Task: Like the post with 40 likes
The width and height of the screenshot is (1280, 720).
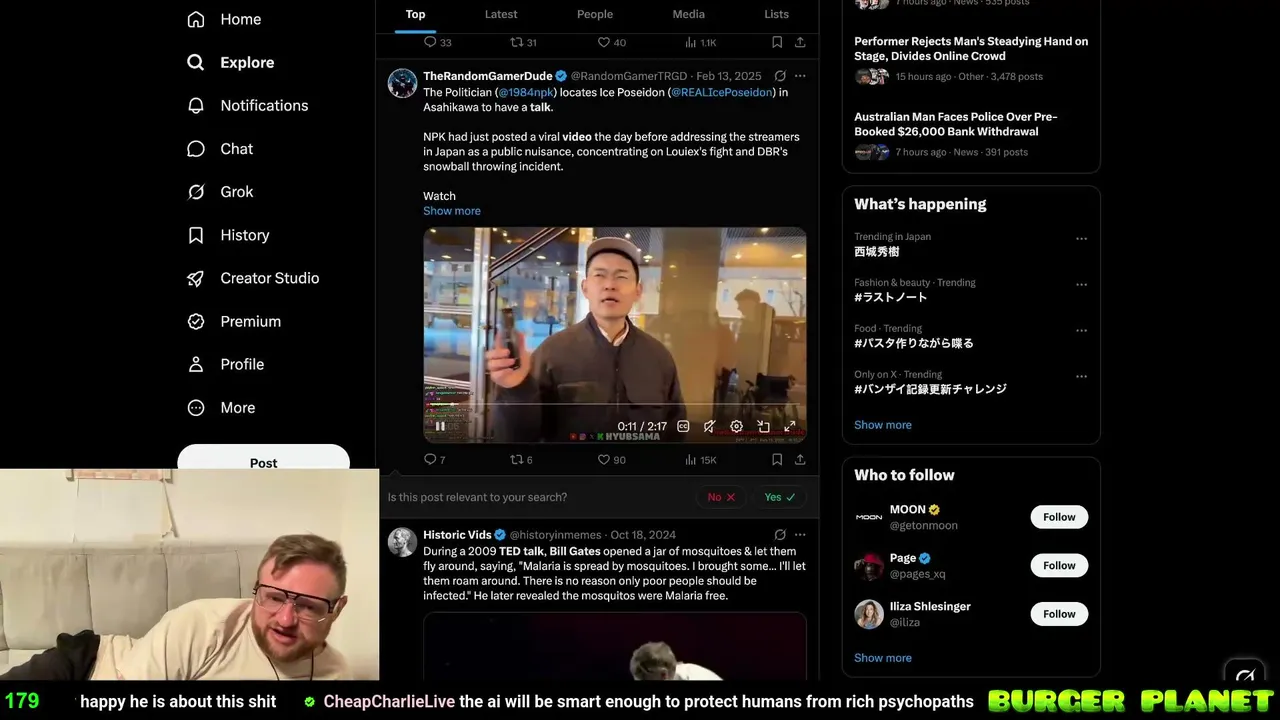Action: 611,42
